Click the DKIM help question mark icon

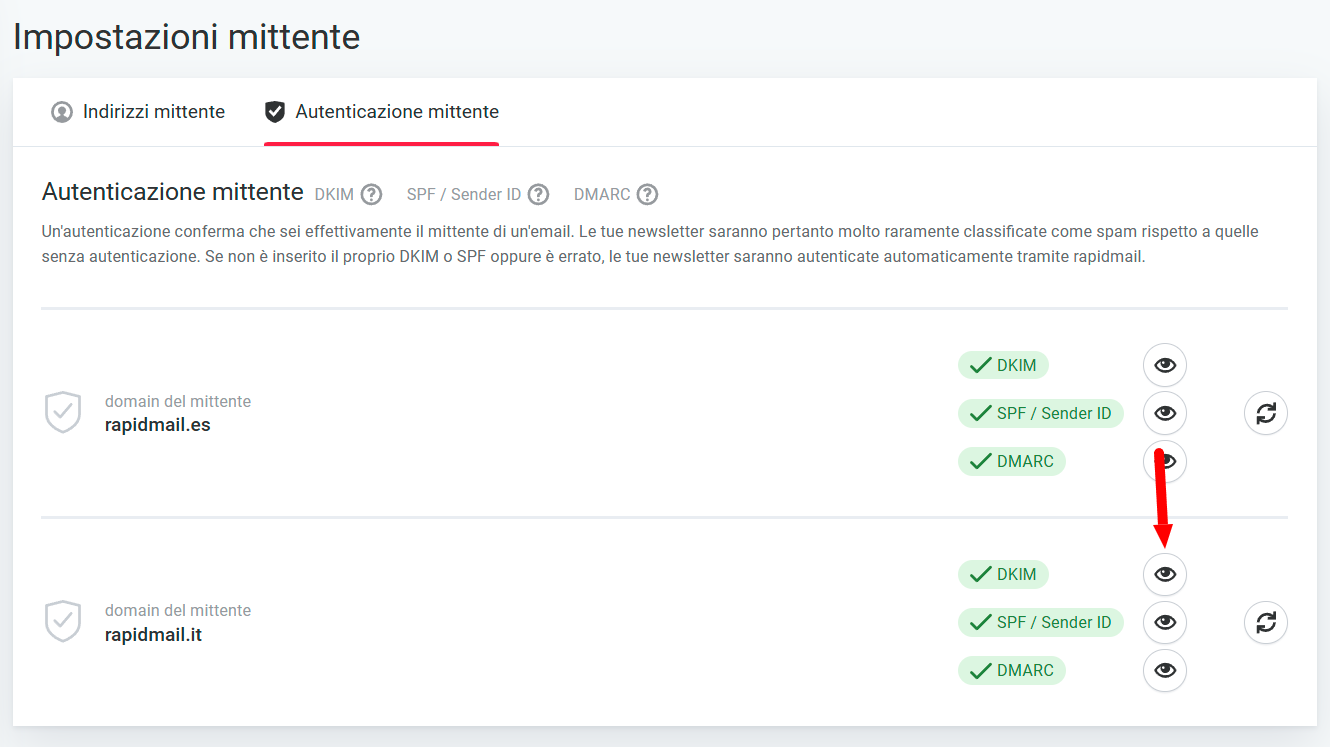pos(372,194)
